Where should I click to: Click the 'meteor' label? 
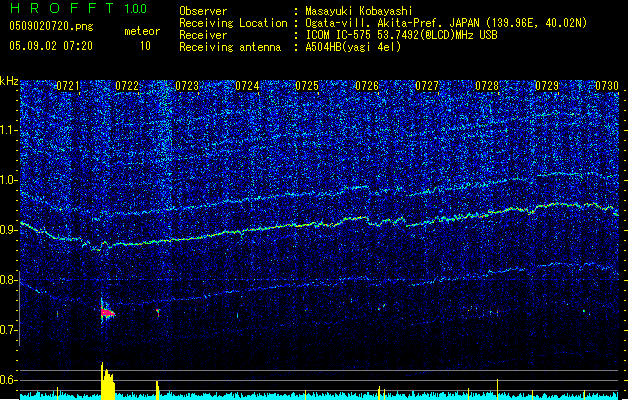click(x=142, y=32)
